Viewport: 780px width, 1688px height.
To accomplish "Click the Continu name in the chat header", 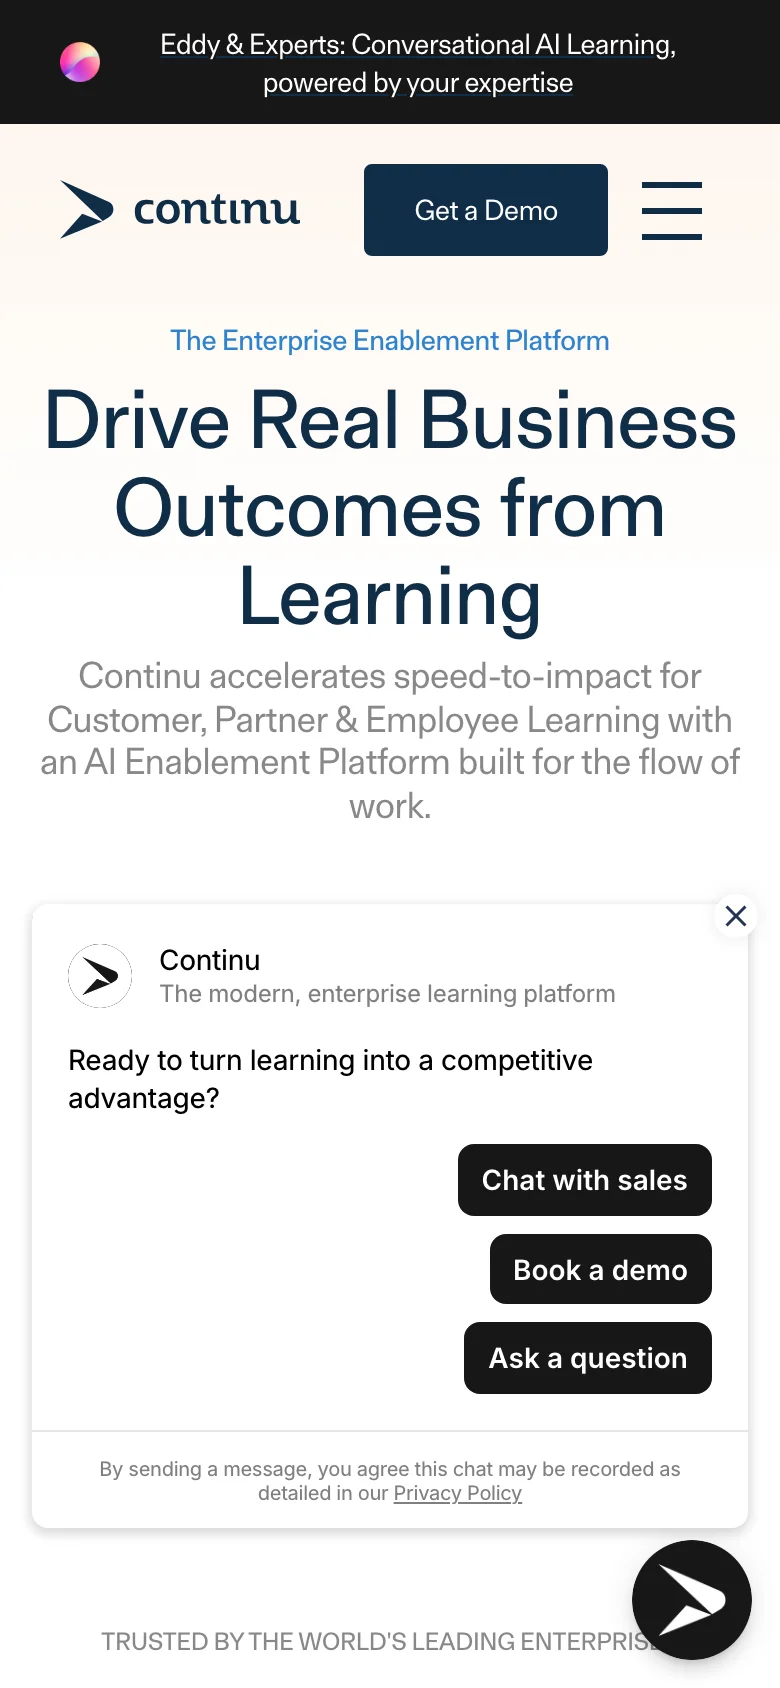I will (x=210, y=960).
